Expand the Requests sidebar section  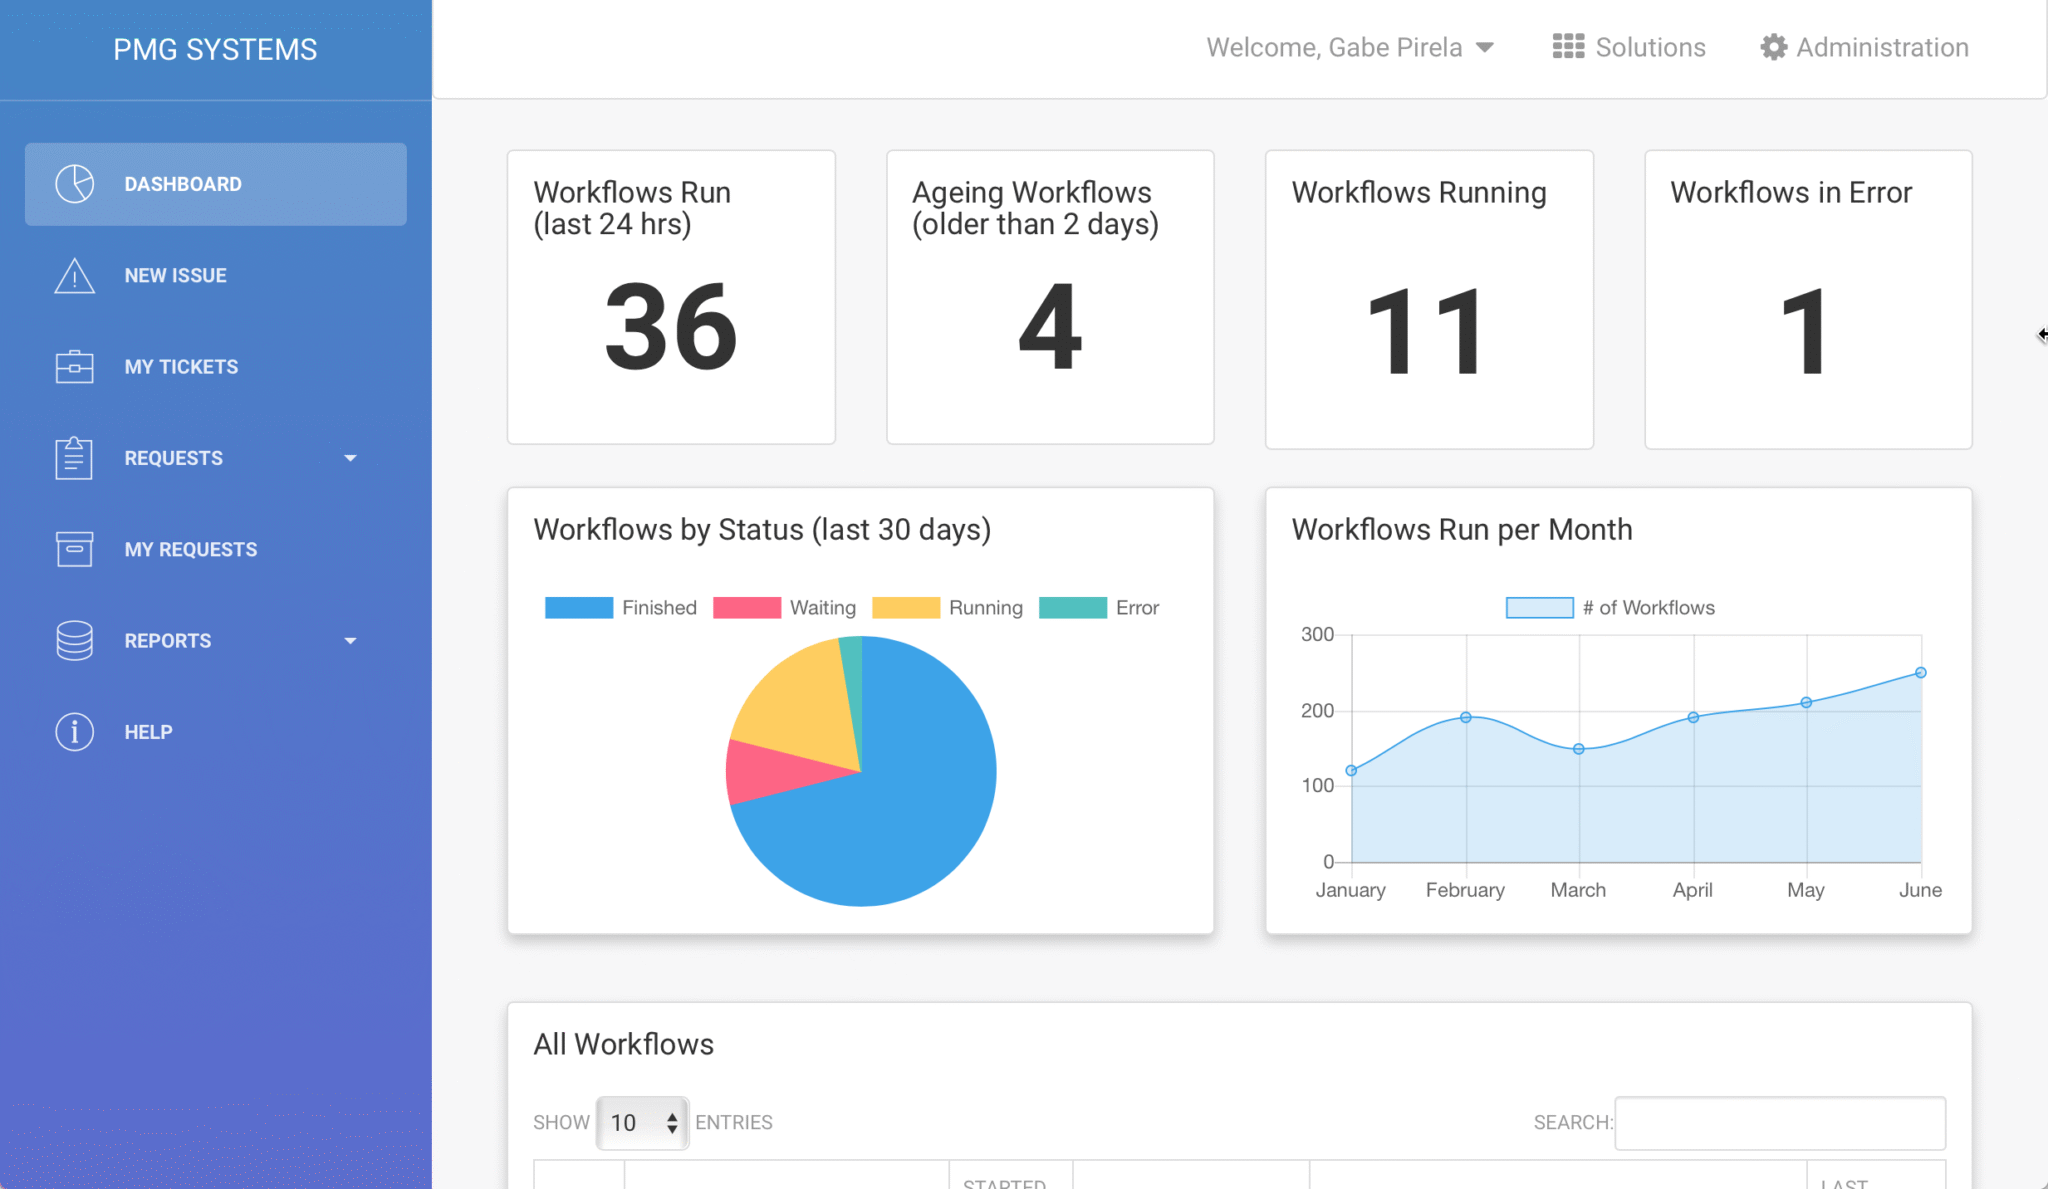350,458
